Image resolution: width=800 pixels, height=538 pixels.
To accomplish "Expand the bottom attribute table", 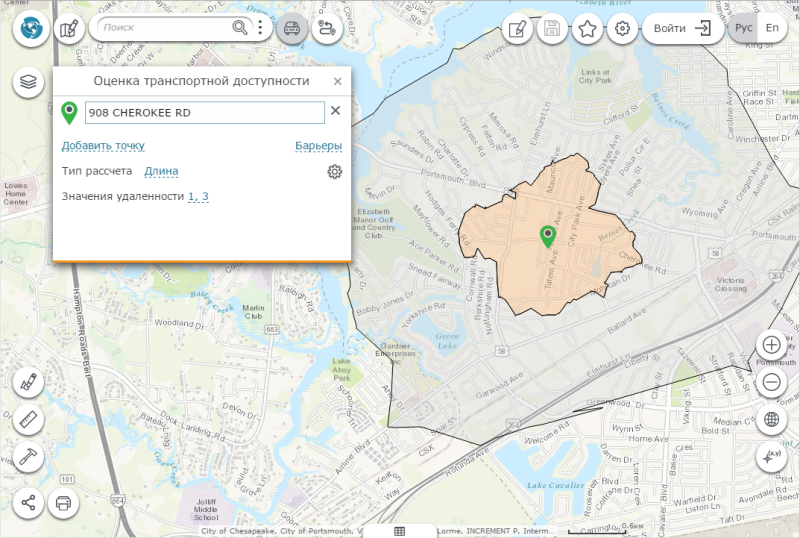I will click(x=399, y=530).
